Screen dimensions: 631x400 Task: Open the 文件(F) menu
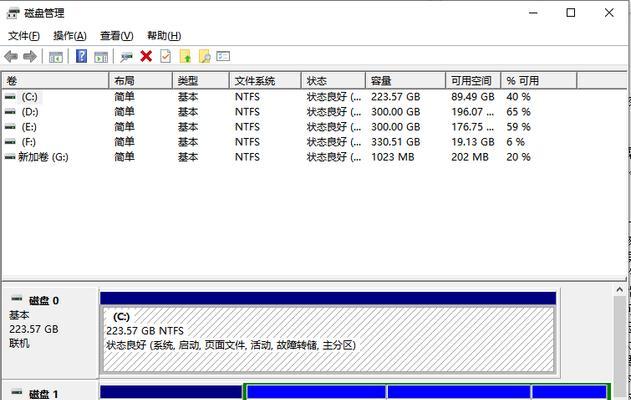pyautogui.click(x=24, y=36)
